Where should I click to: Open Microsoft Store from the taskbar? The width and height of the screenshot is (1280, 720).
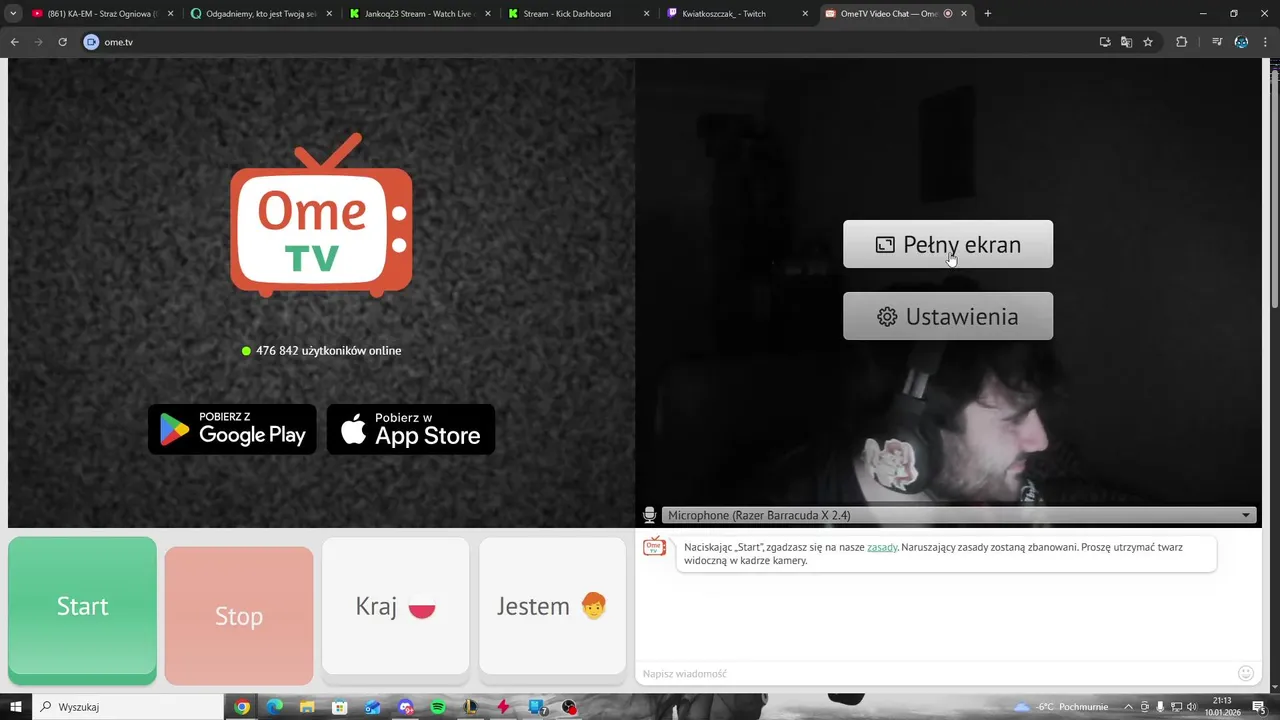coord(340,707)
